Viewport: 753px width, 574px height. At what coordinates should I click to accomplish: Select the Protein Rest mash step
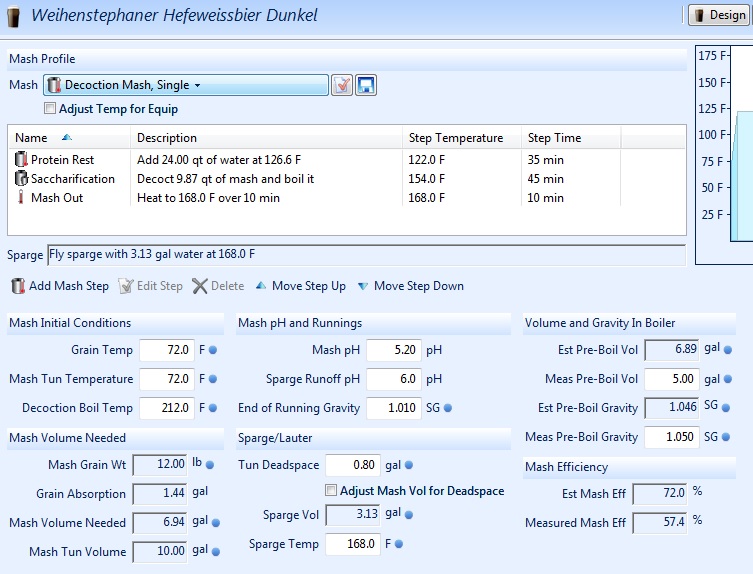coord(347,159)
